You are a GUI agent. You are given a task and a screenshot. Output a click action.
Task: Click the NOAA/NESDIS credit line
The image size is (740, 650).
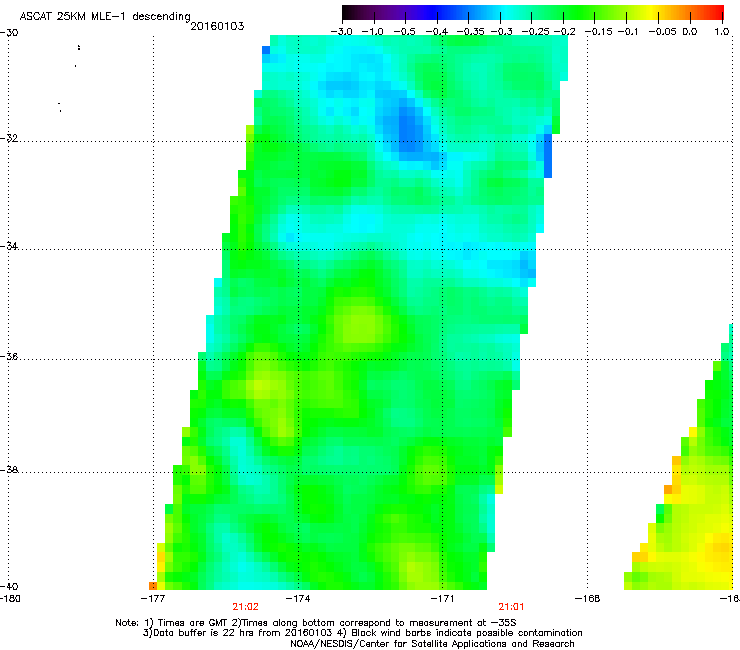coord(432,644)
